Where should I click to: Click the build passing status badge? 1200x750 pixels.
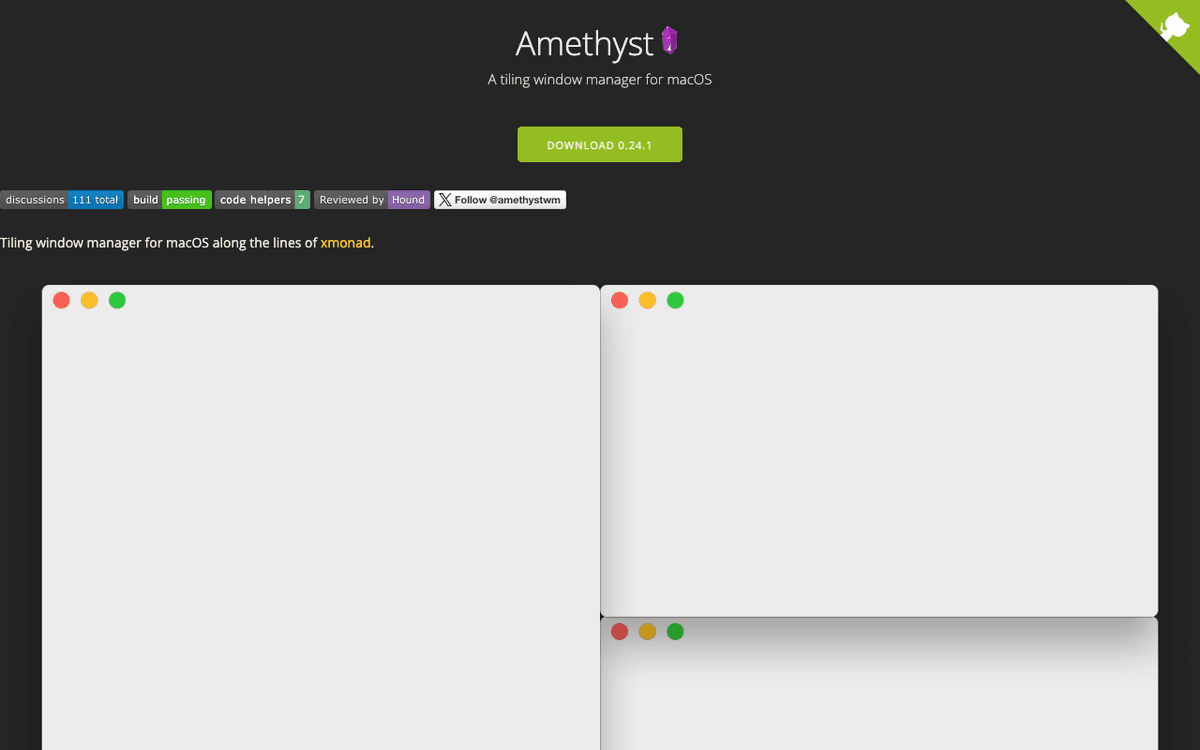[x=169, y=199]
